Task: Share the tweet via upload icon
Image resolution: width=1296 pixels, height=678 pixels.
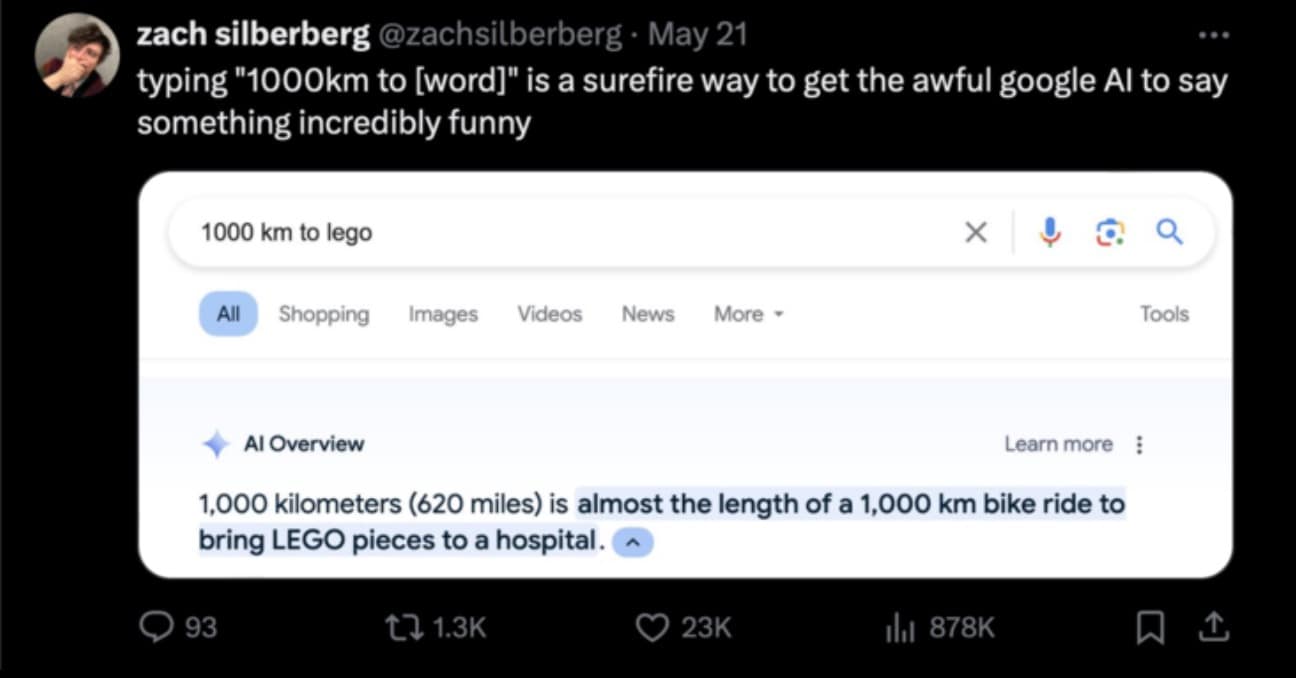Action: (x=1212, y=627)
